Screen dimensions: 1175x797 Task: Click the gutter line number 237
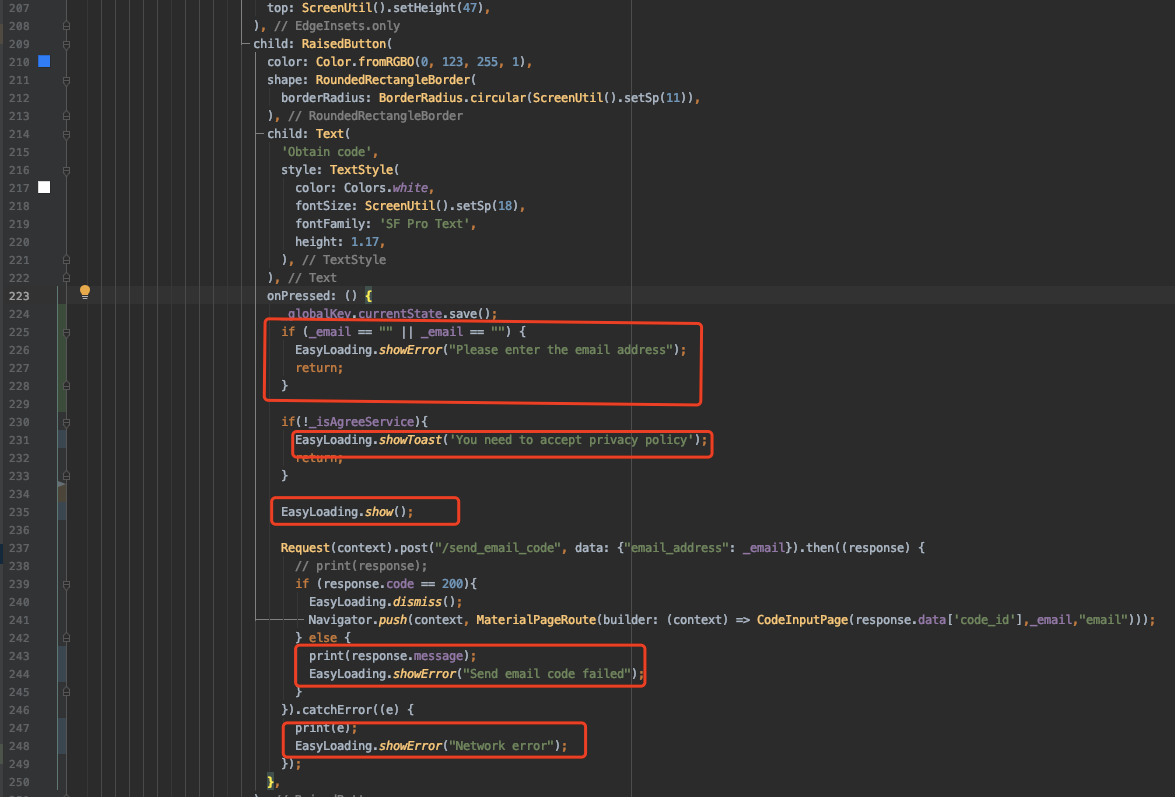pyautogui.click(x=19, y=548)
